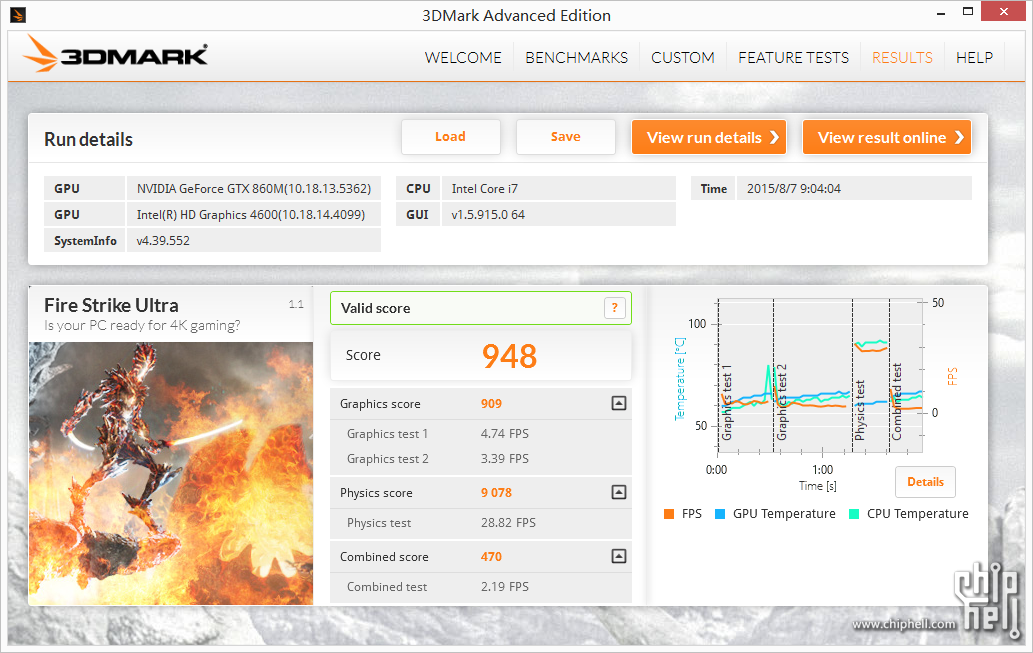
Task: Collapse the Physics score section
Action: point(619,492)
